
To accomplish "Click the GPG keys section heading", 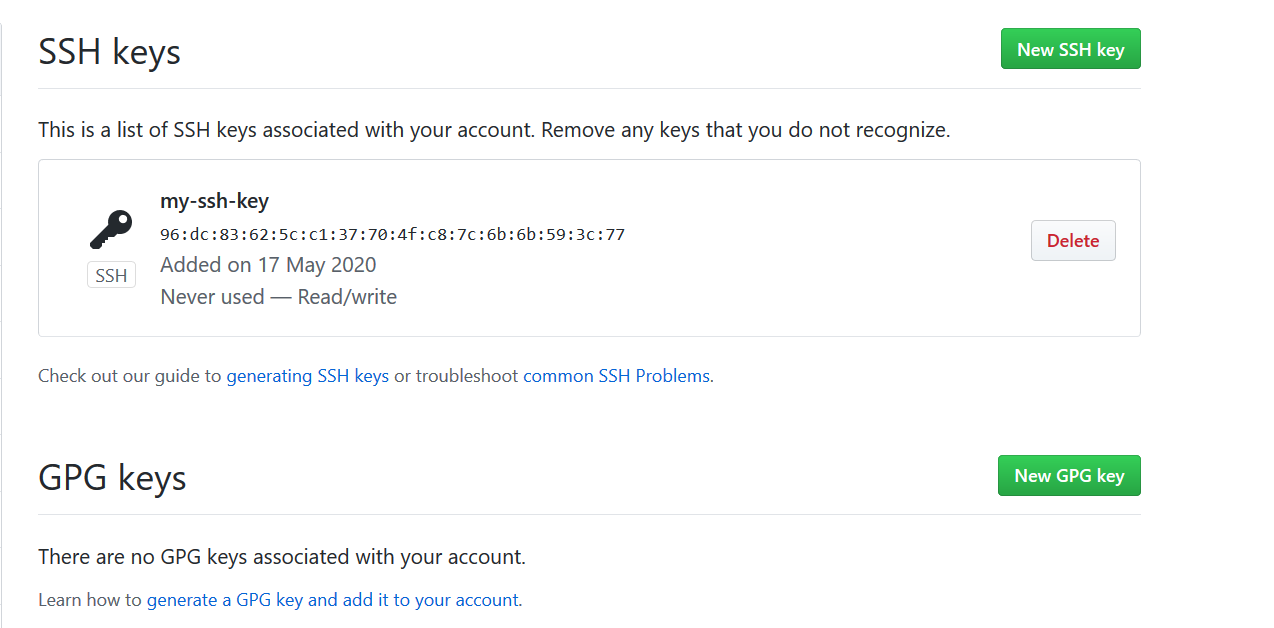I will (112, 477).
